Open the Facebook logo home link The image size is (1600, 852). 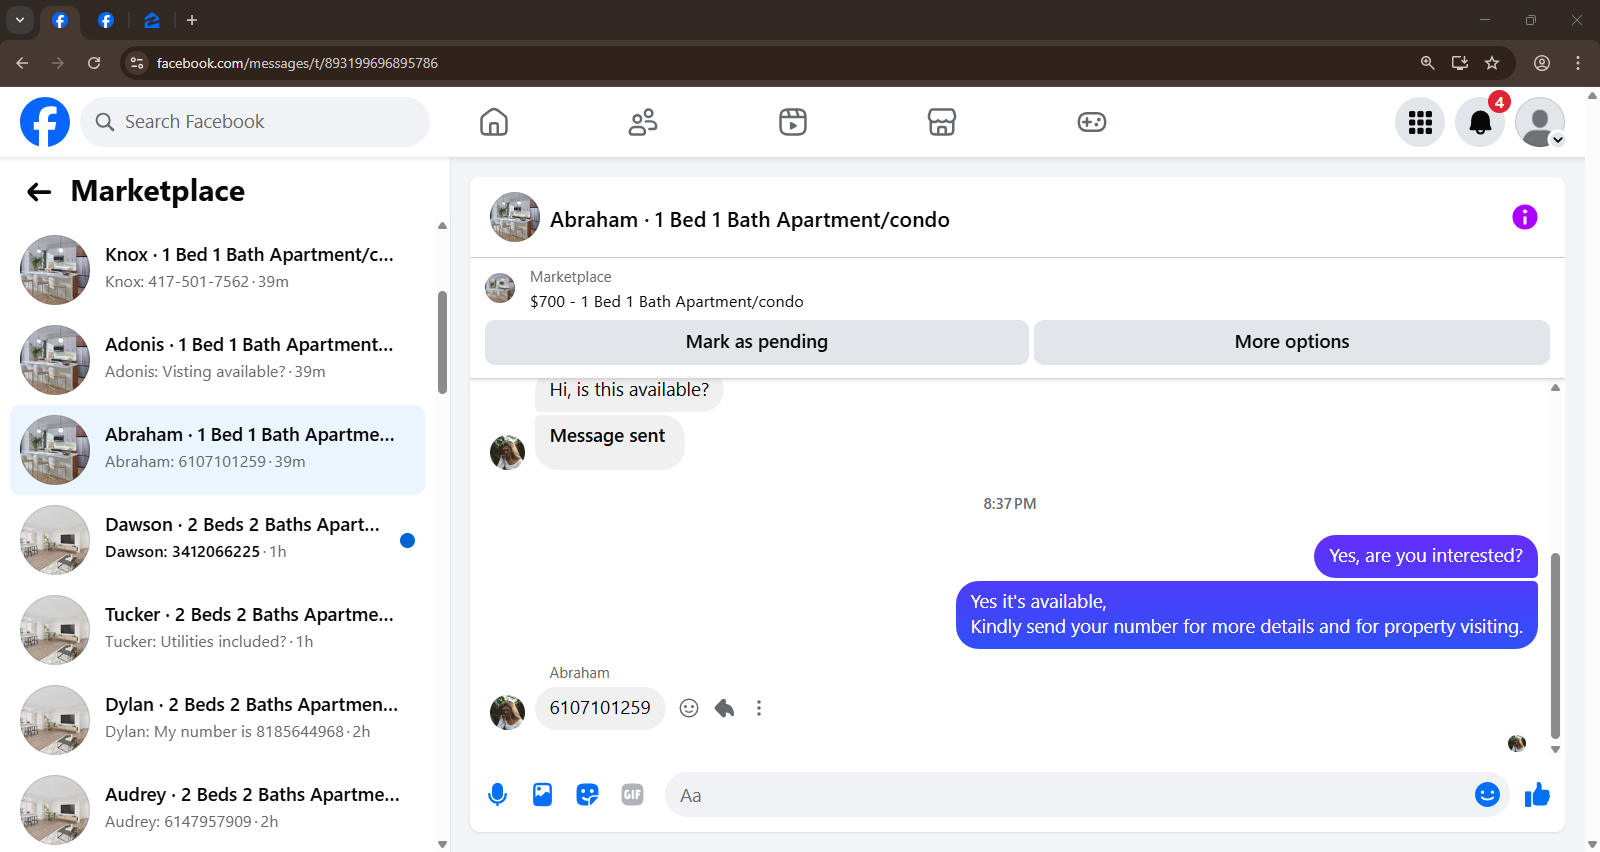[x=45, y=122]
